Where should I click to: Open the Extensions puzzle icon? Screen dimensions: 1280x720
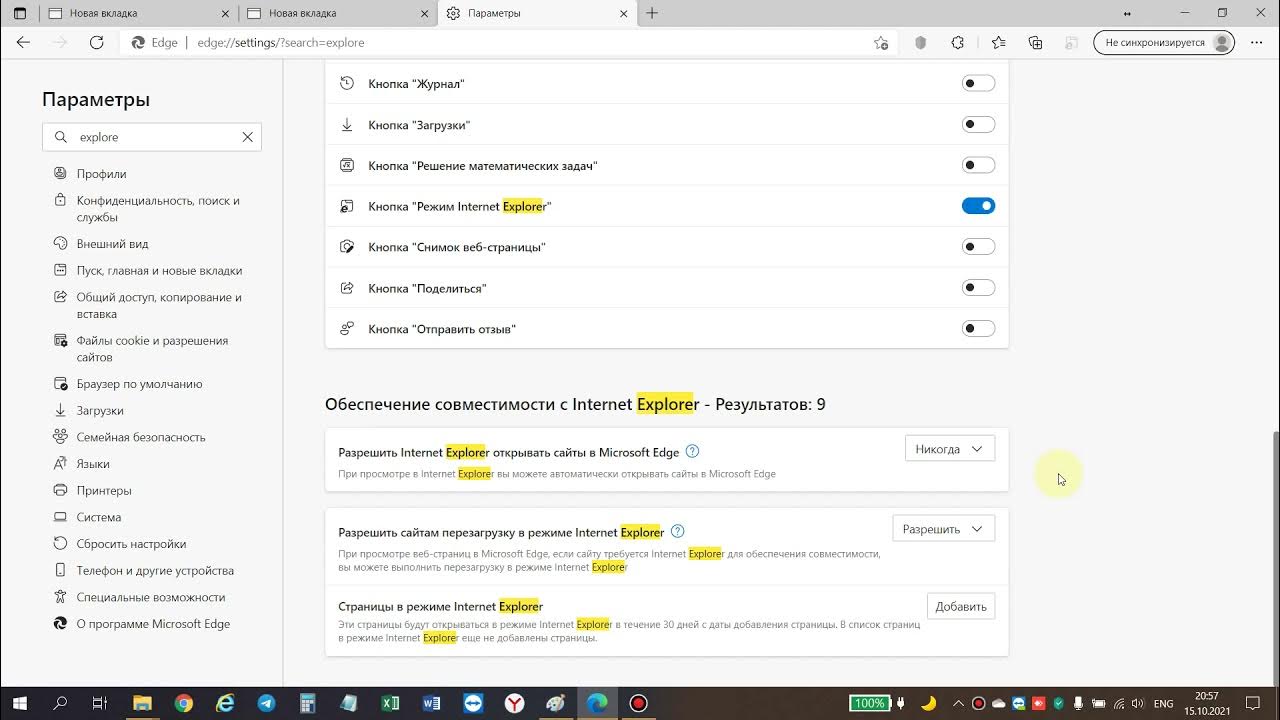958,43
